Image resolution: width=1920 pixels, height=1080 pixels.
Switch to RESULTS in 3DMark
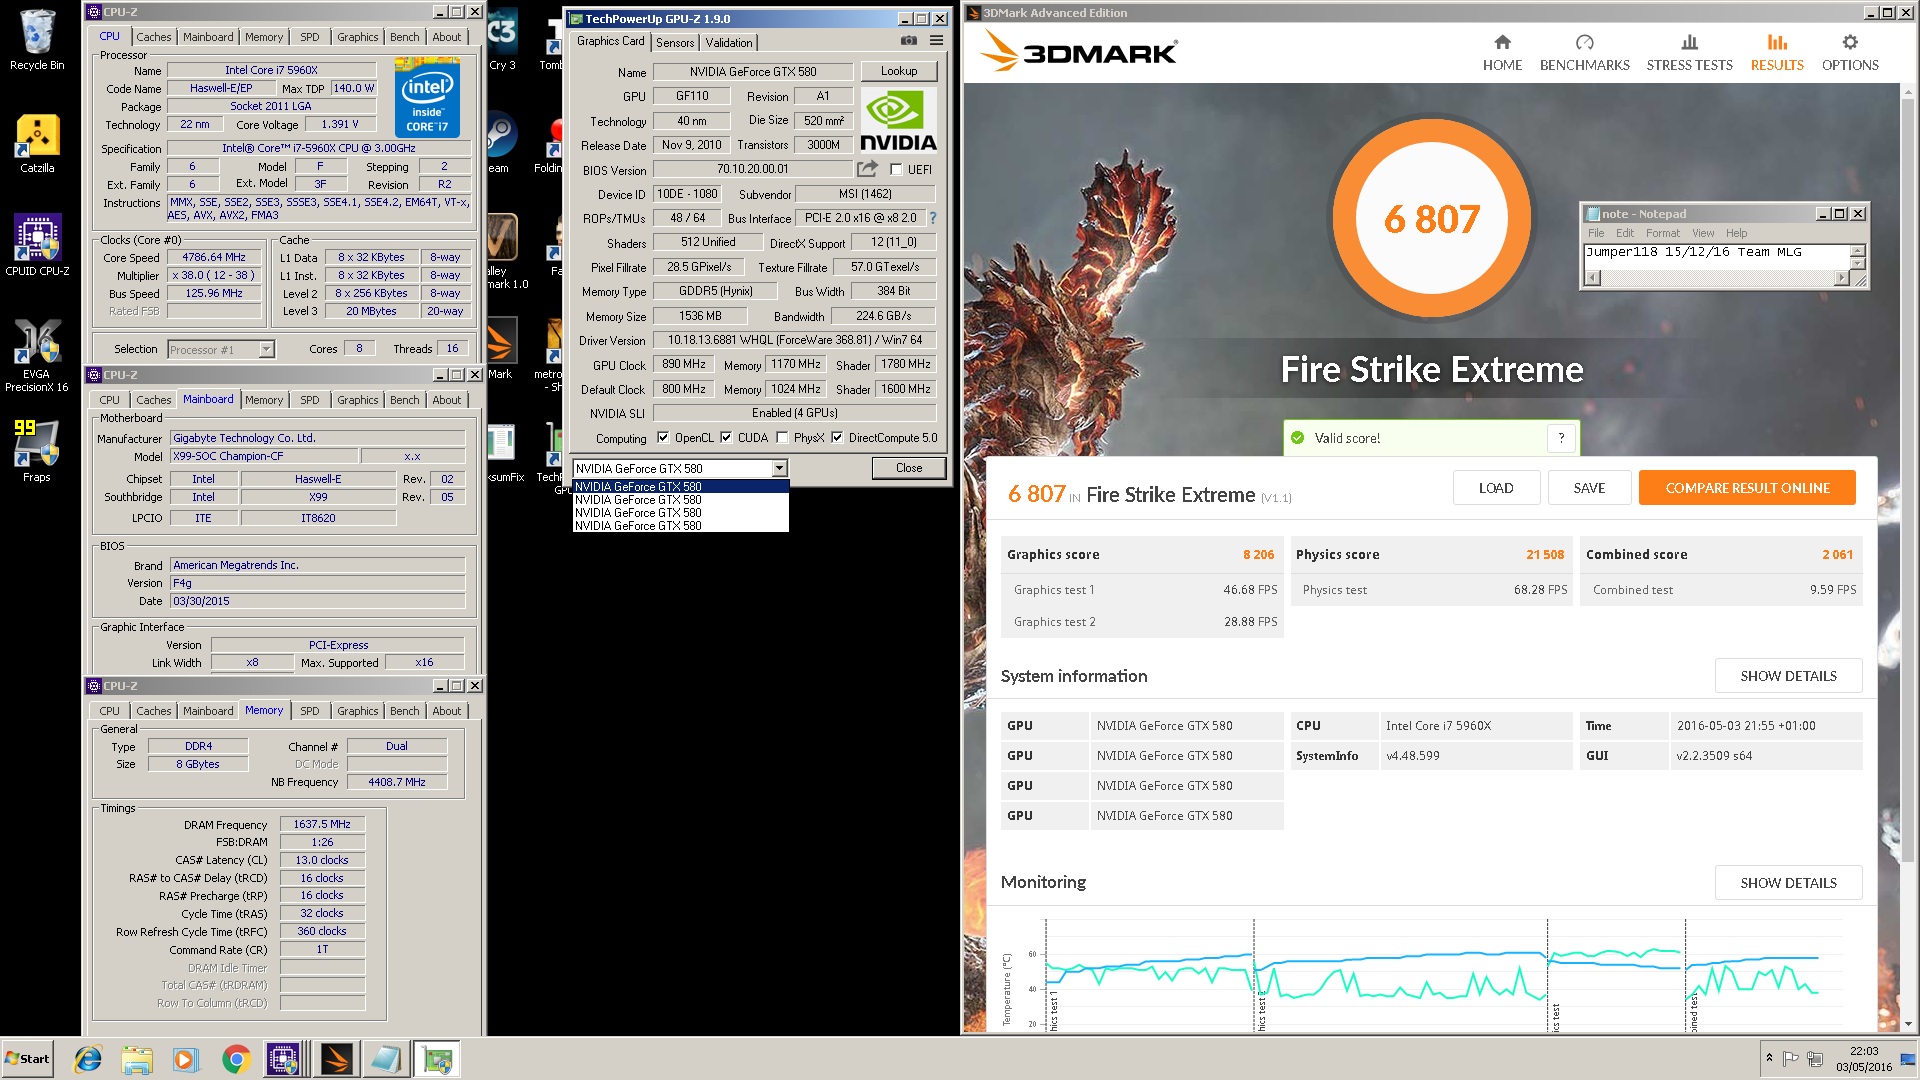click(1777, 53)
